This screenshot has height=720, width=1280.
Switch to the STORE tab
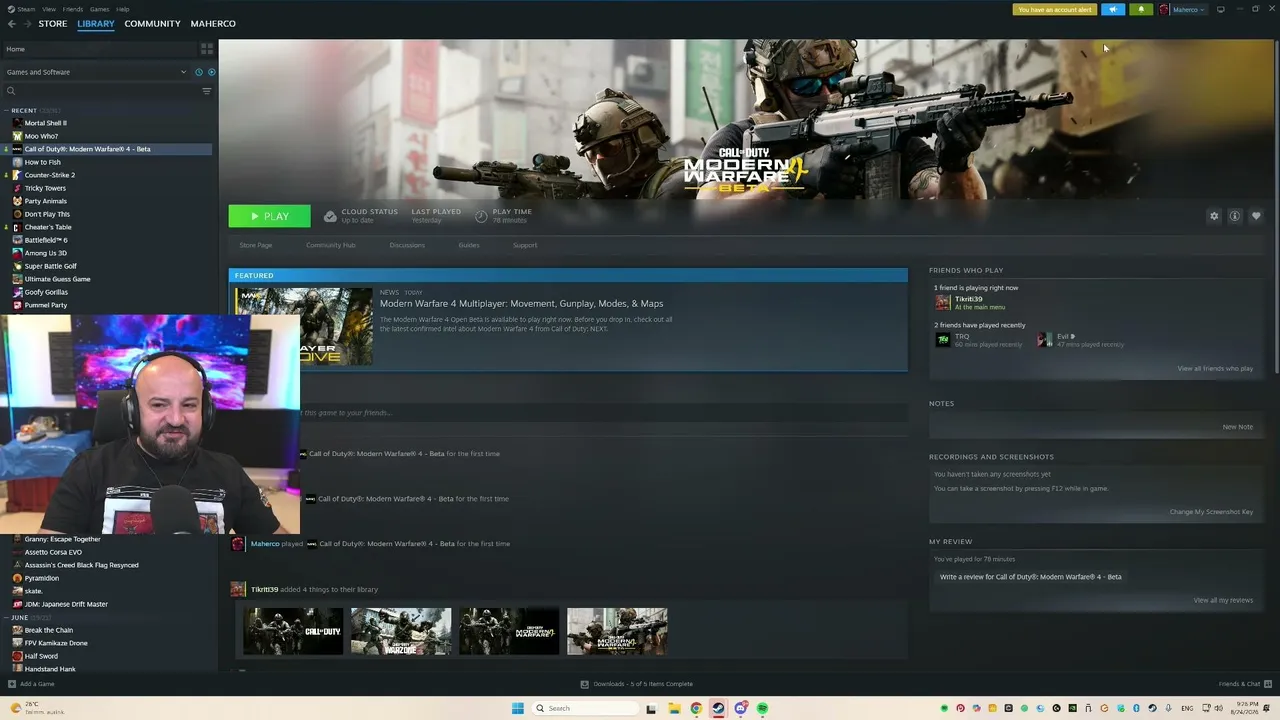tap(53, 24)
